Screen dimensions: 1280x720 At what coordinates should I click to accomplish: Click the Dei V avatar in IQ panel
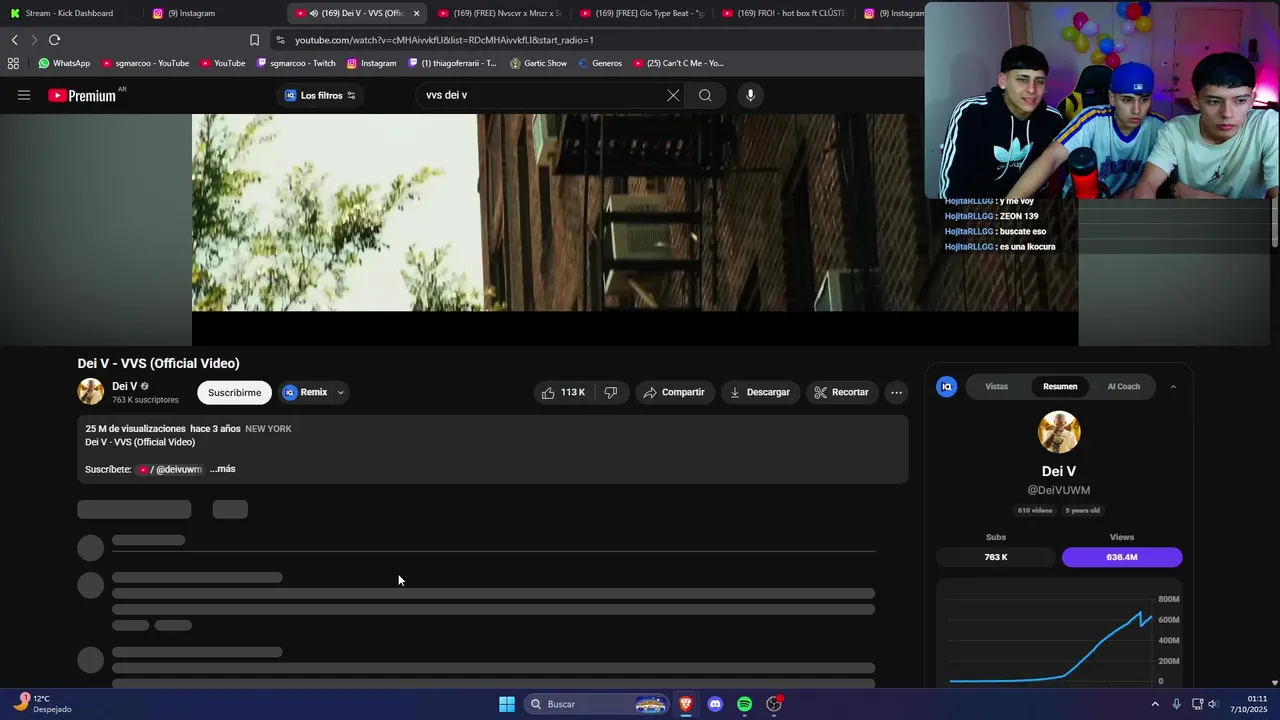click(x=1059, y=432)
